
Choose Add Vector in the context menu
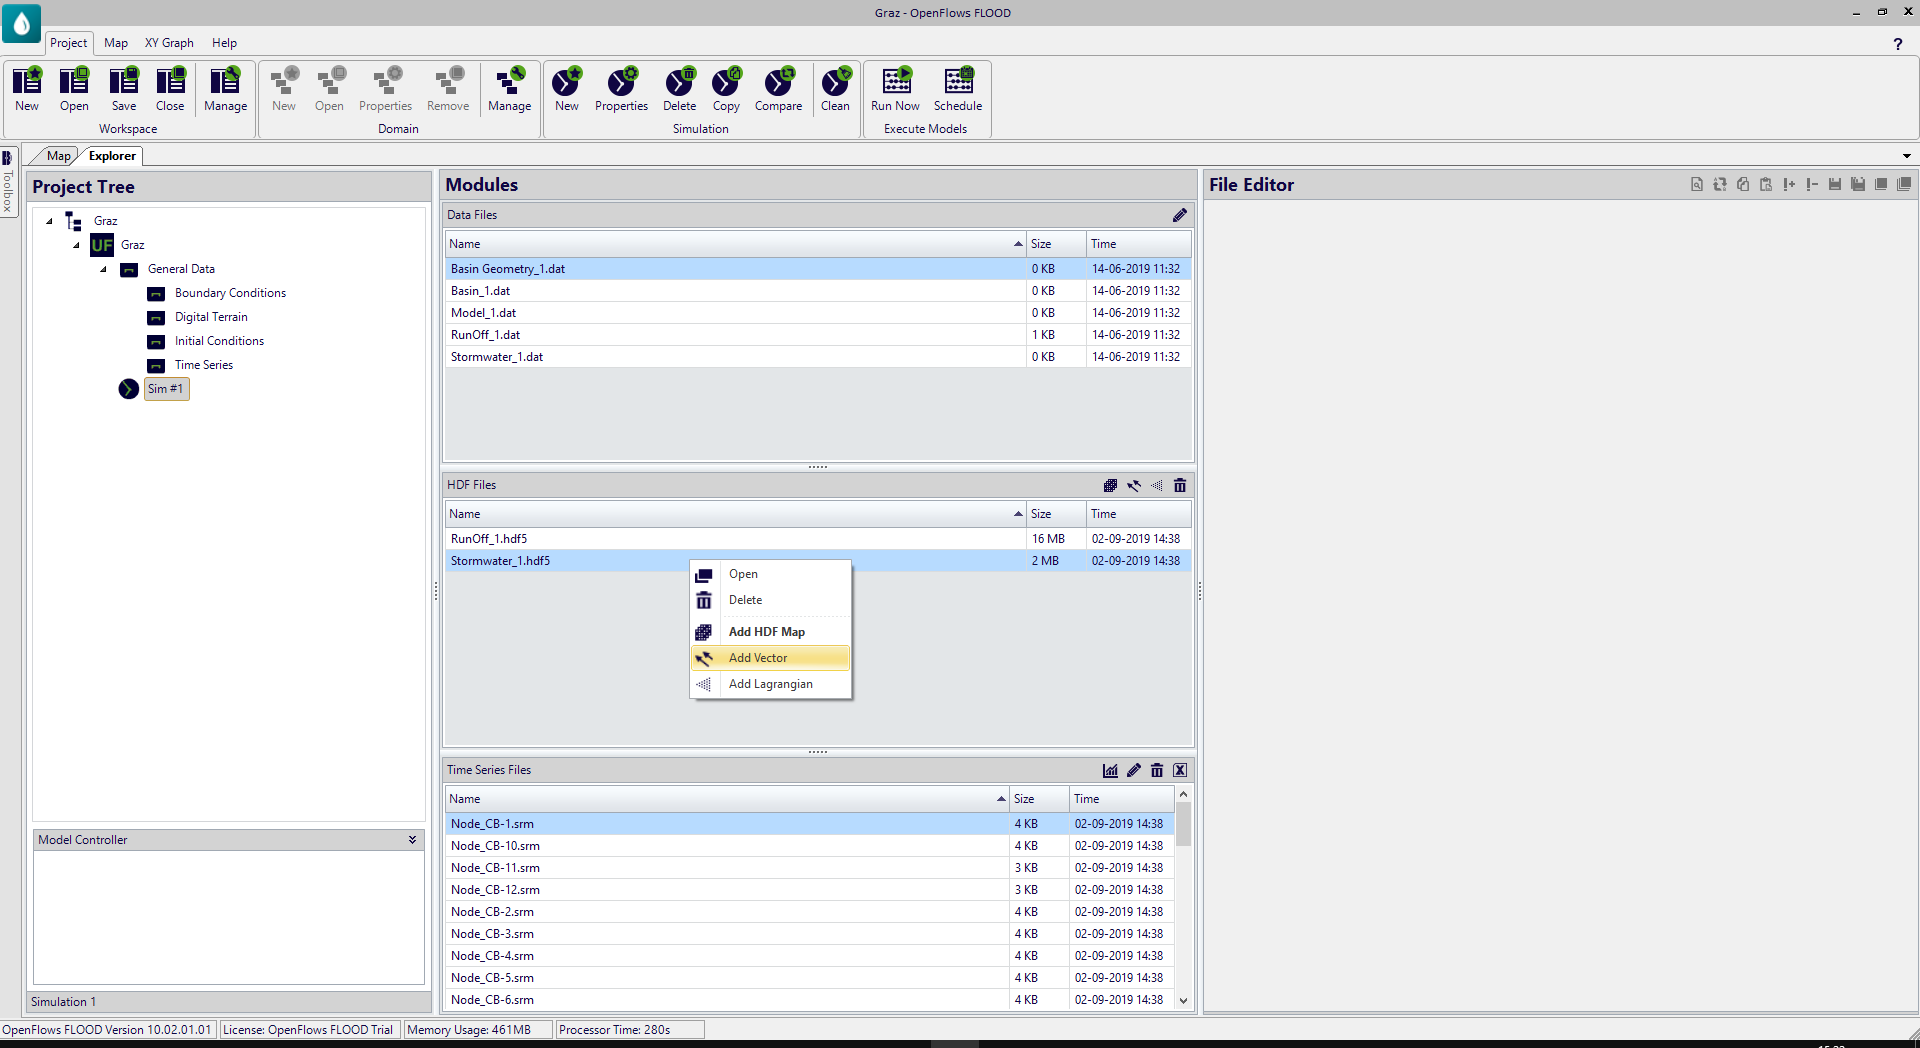[x=771, y=658]
